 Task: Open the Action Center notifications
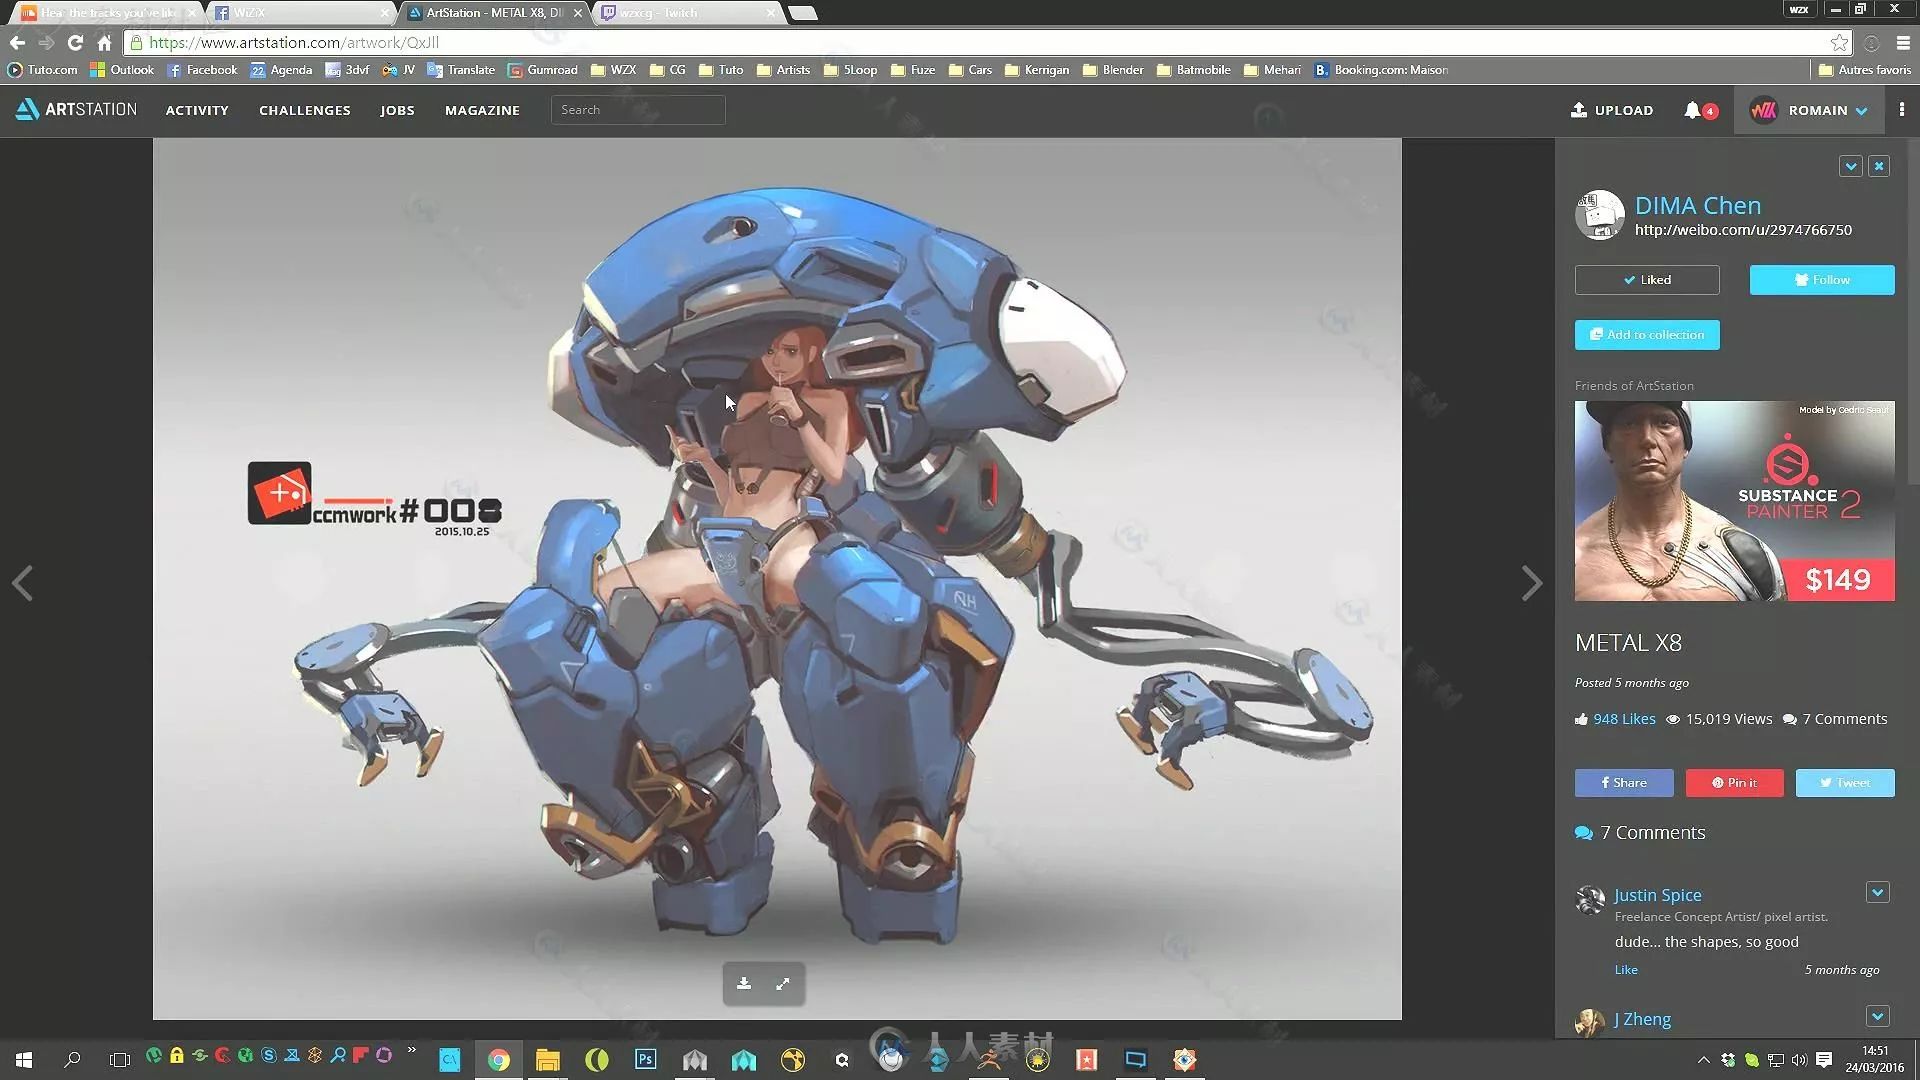[1824, 1059]
